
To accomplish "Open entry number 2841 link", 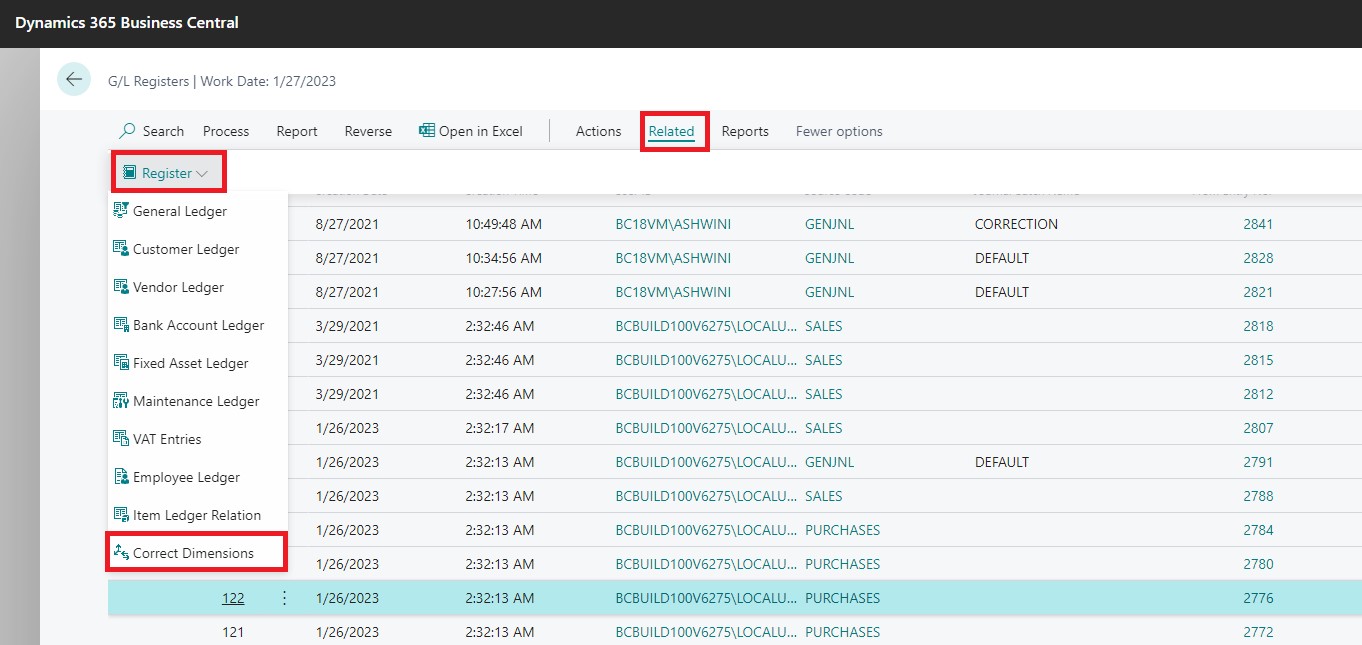I will [1258, 224].
